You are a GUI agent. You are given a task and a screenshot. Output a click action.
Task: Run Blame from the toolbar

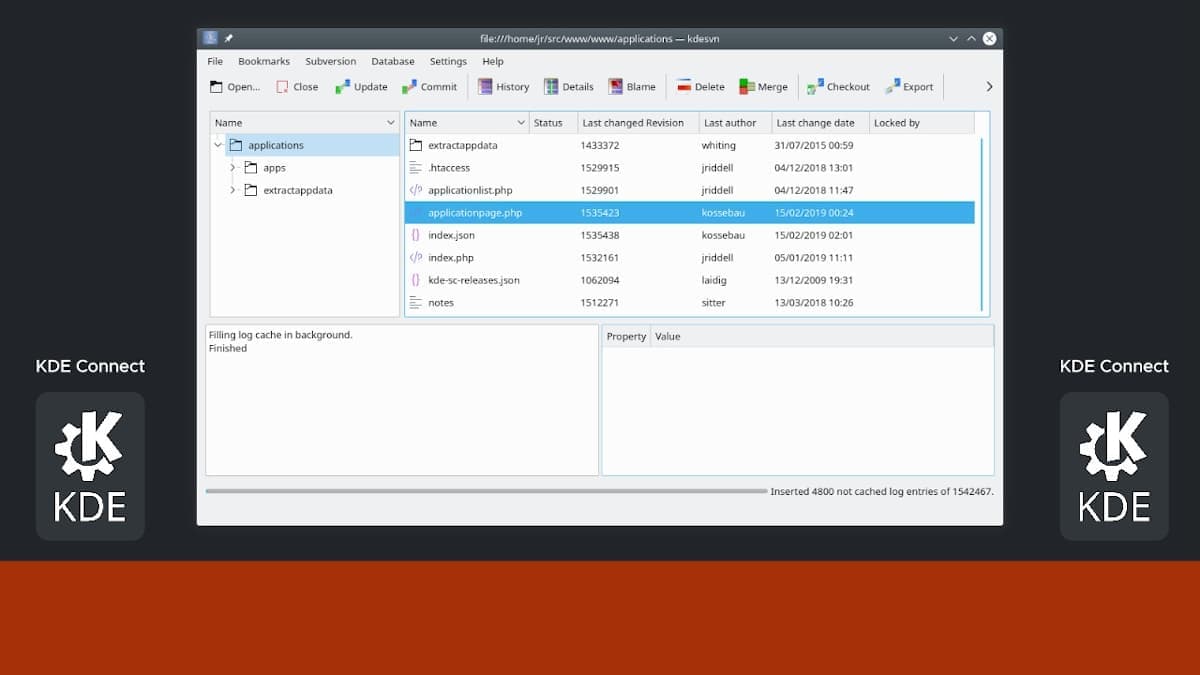(x=616, y=87)
